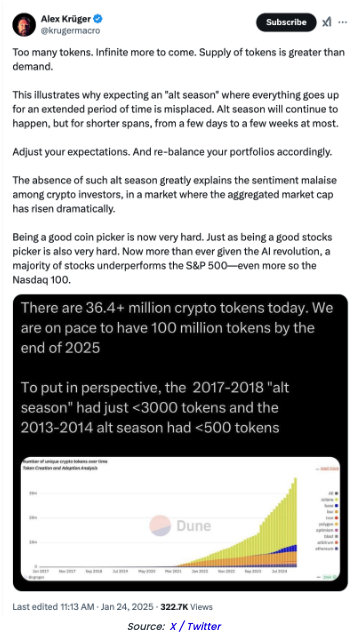This screenshot has height=641, width=360.
Task: Click the 322.7K Views count
Action: (x=186, y=607)
